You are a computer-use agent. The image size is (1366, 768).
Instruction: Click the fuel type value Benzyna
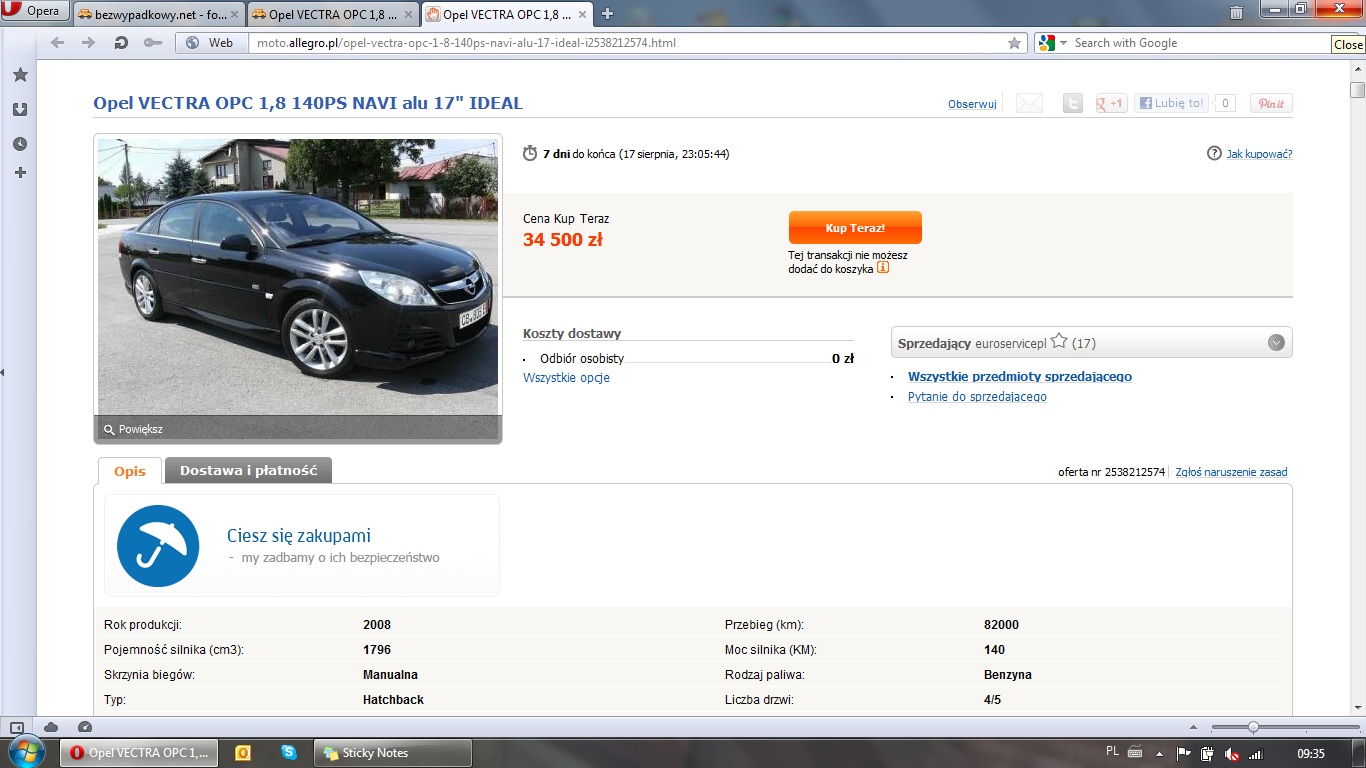pyautogui.click(x=1007, y=675)
